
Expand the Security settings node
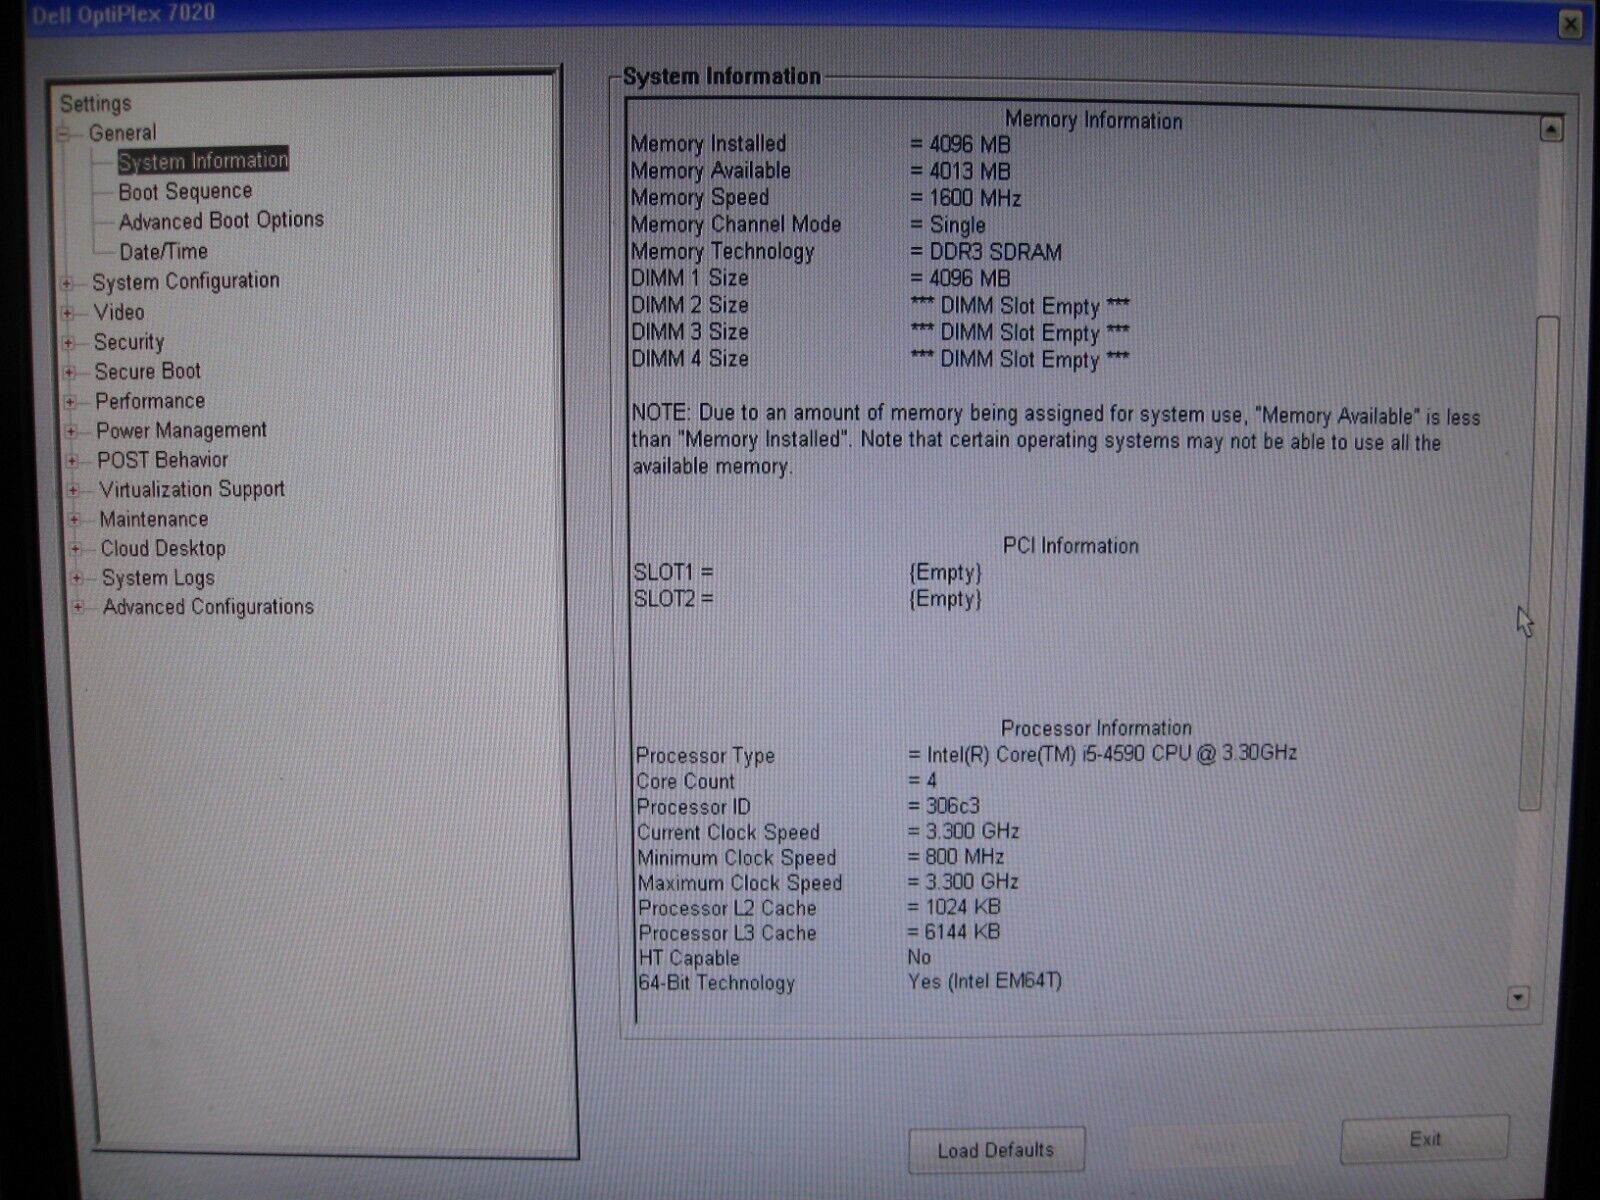69,343
